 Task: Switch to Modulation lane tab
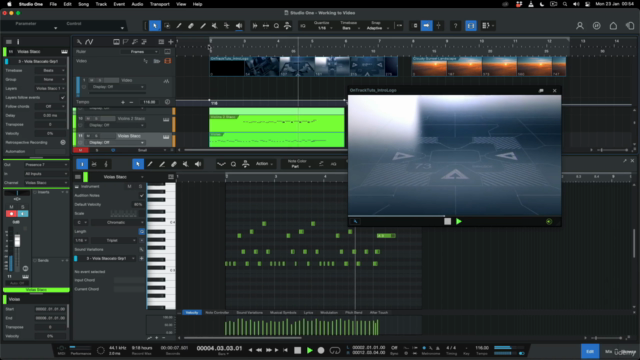[329, 313]
